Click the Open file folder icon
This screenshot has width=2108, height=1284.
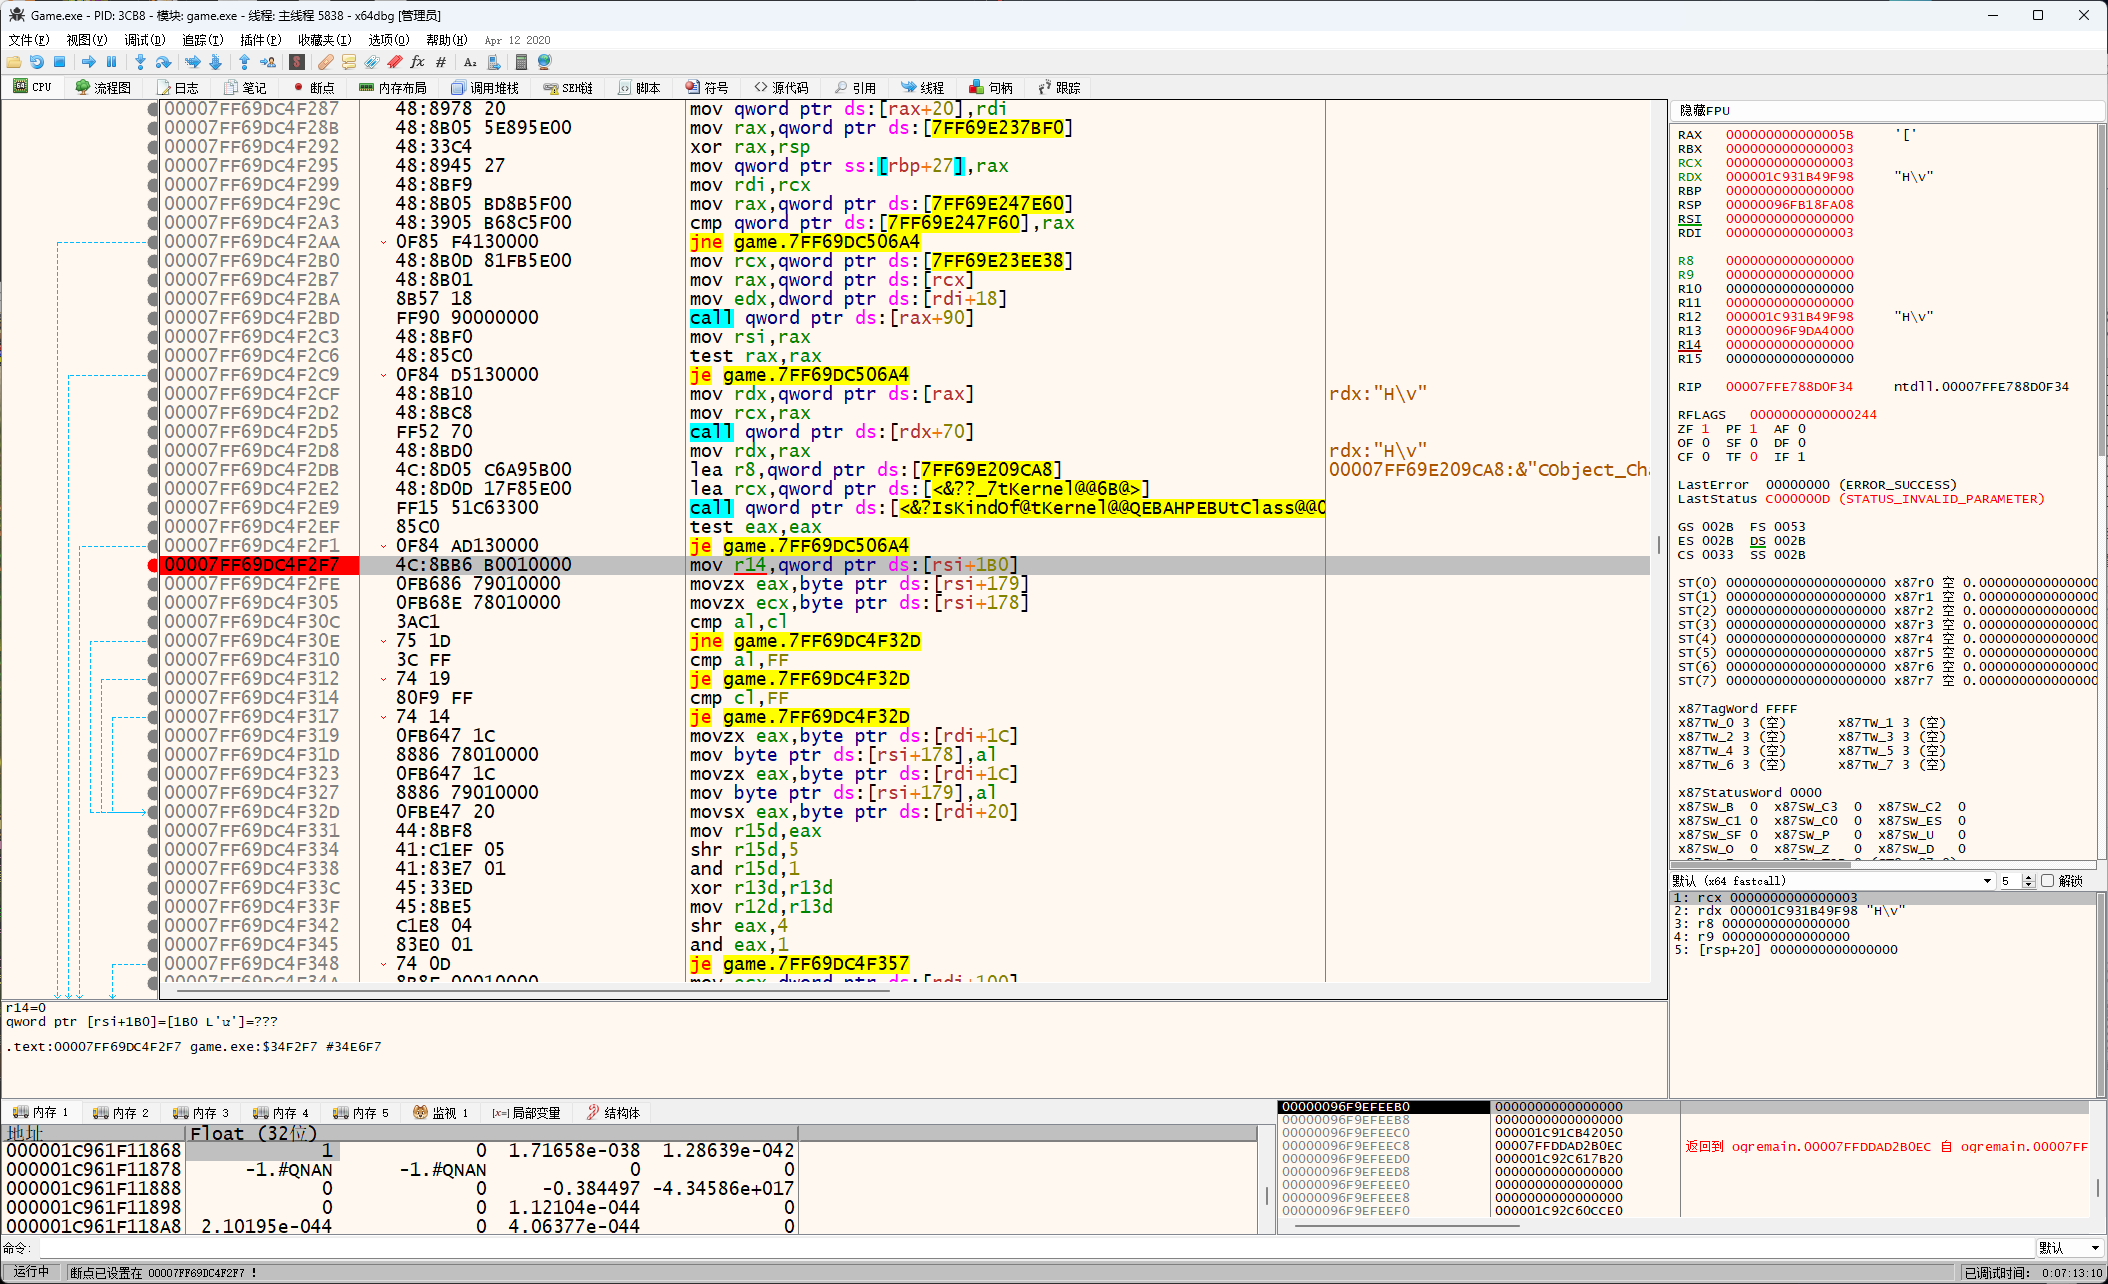pyautogui.click(x=14, y=62)
